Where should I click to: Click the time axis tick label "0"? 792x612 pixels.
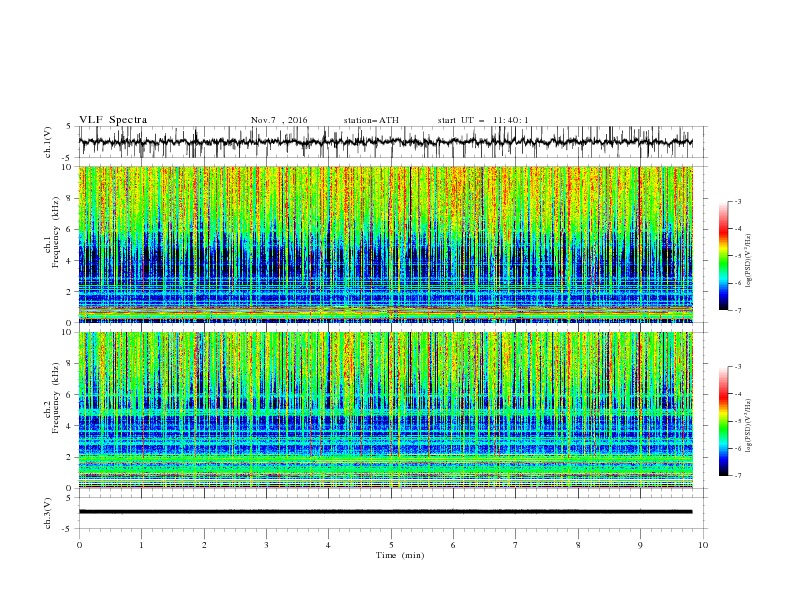point(79,545)
